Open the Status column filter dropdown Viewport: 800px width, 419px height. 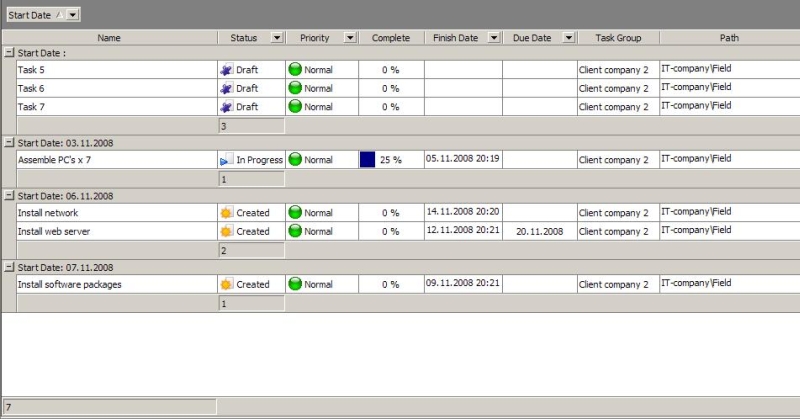tap(277, 38)
